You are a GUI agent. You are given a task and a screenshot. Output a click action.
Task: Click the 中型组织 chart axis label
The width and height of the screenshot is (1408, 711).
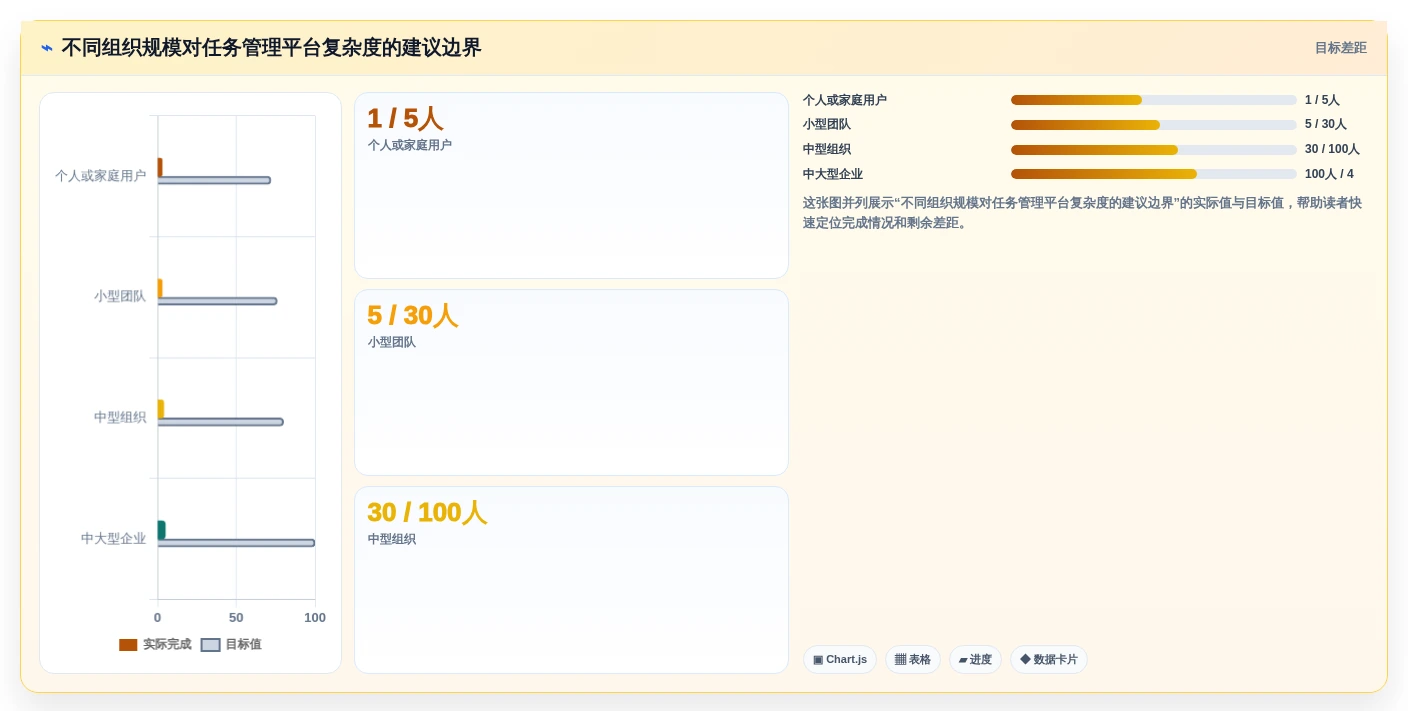click(x=120, y=418)
